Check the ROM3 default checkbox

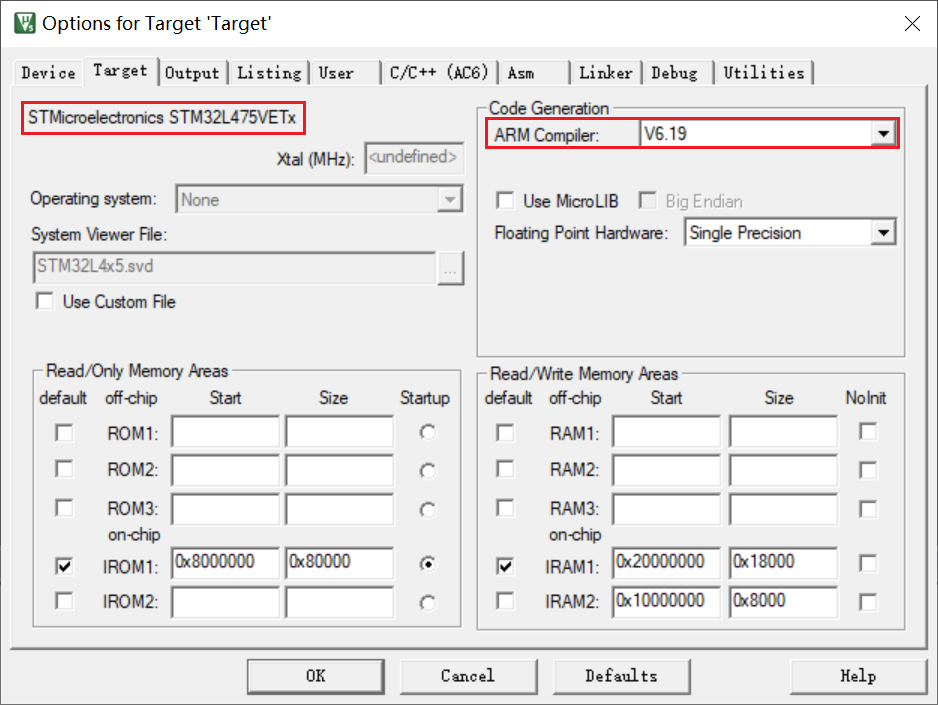(64, 508)
